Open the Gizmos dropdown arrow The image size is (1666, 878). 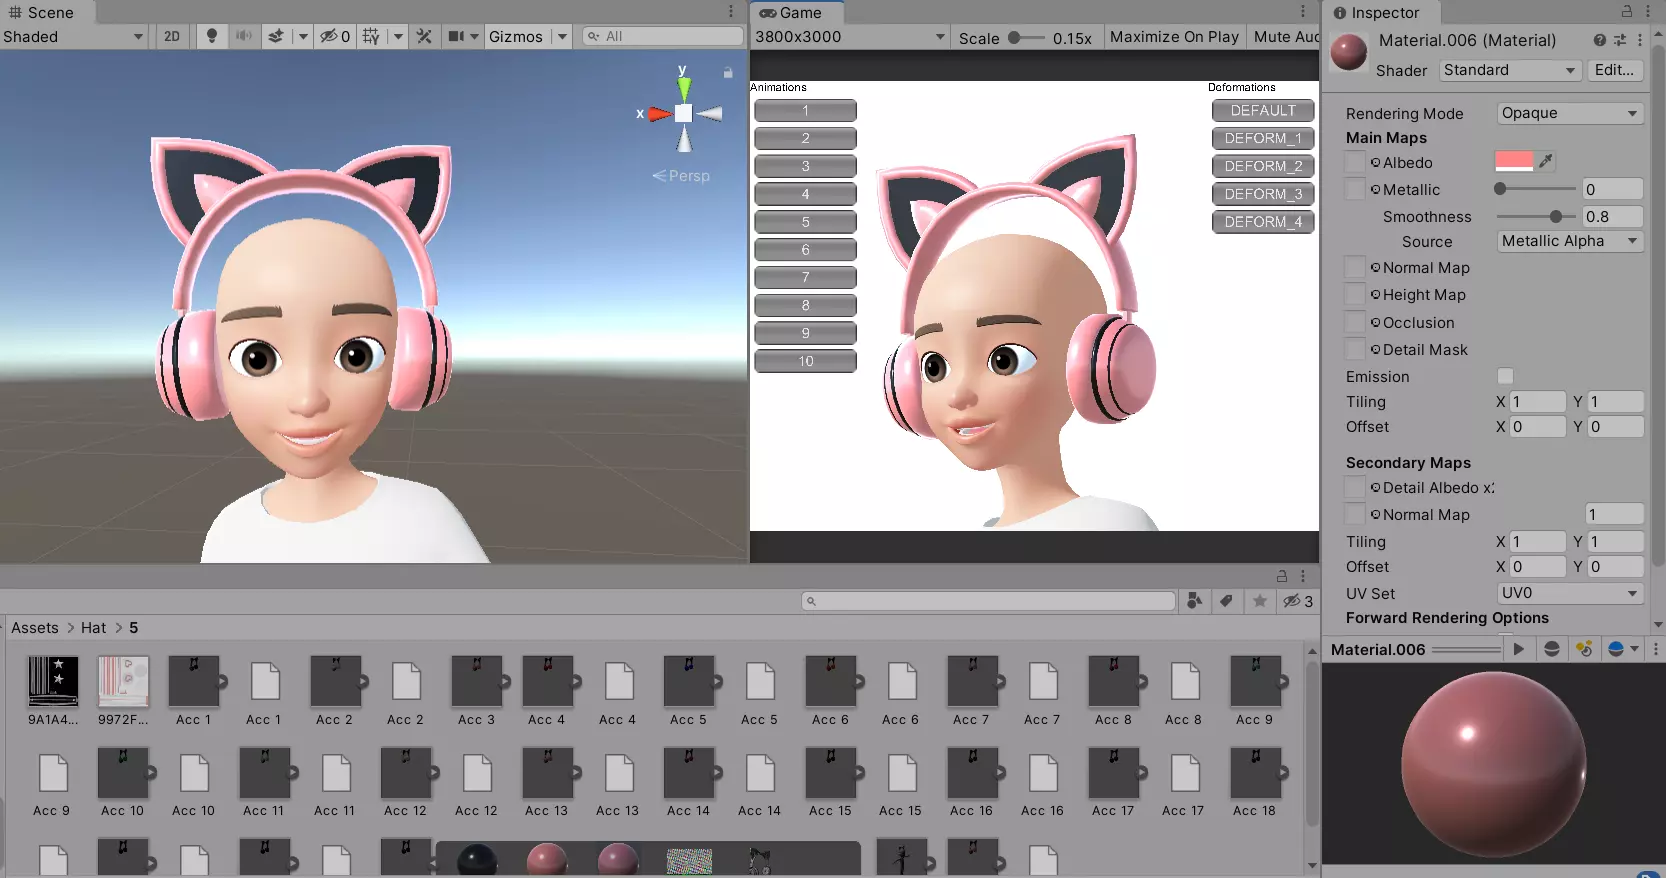click(562, 36)
